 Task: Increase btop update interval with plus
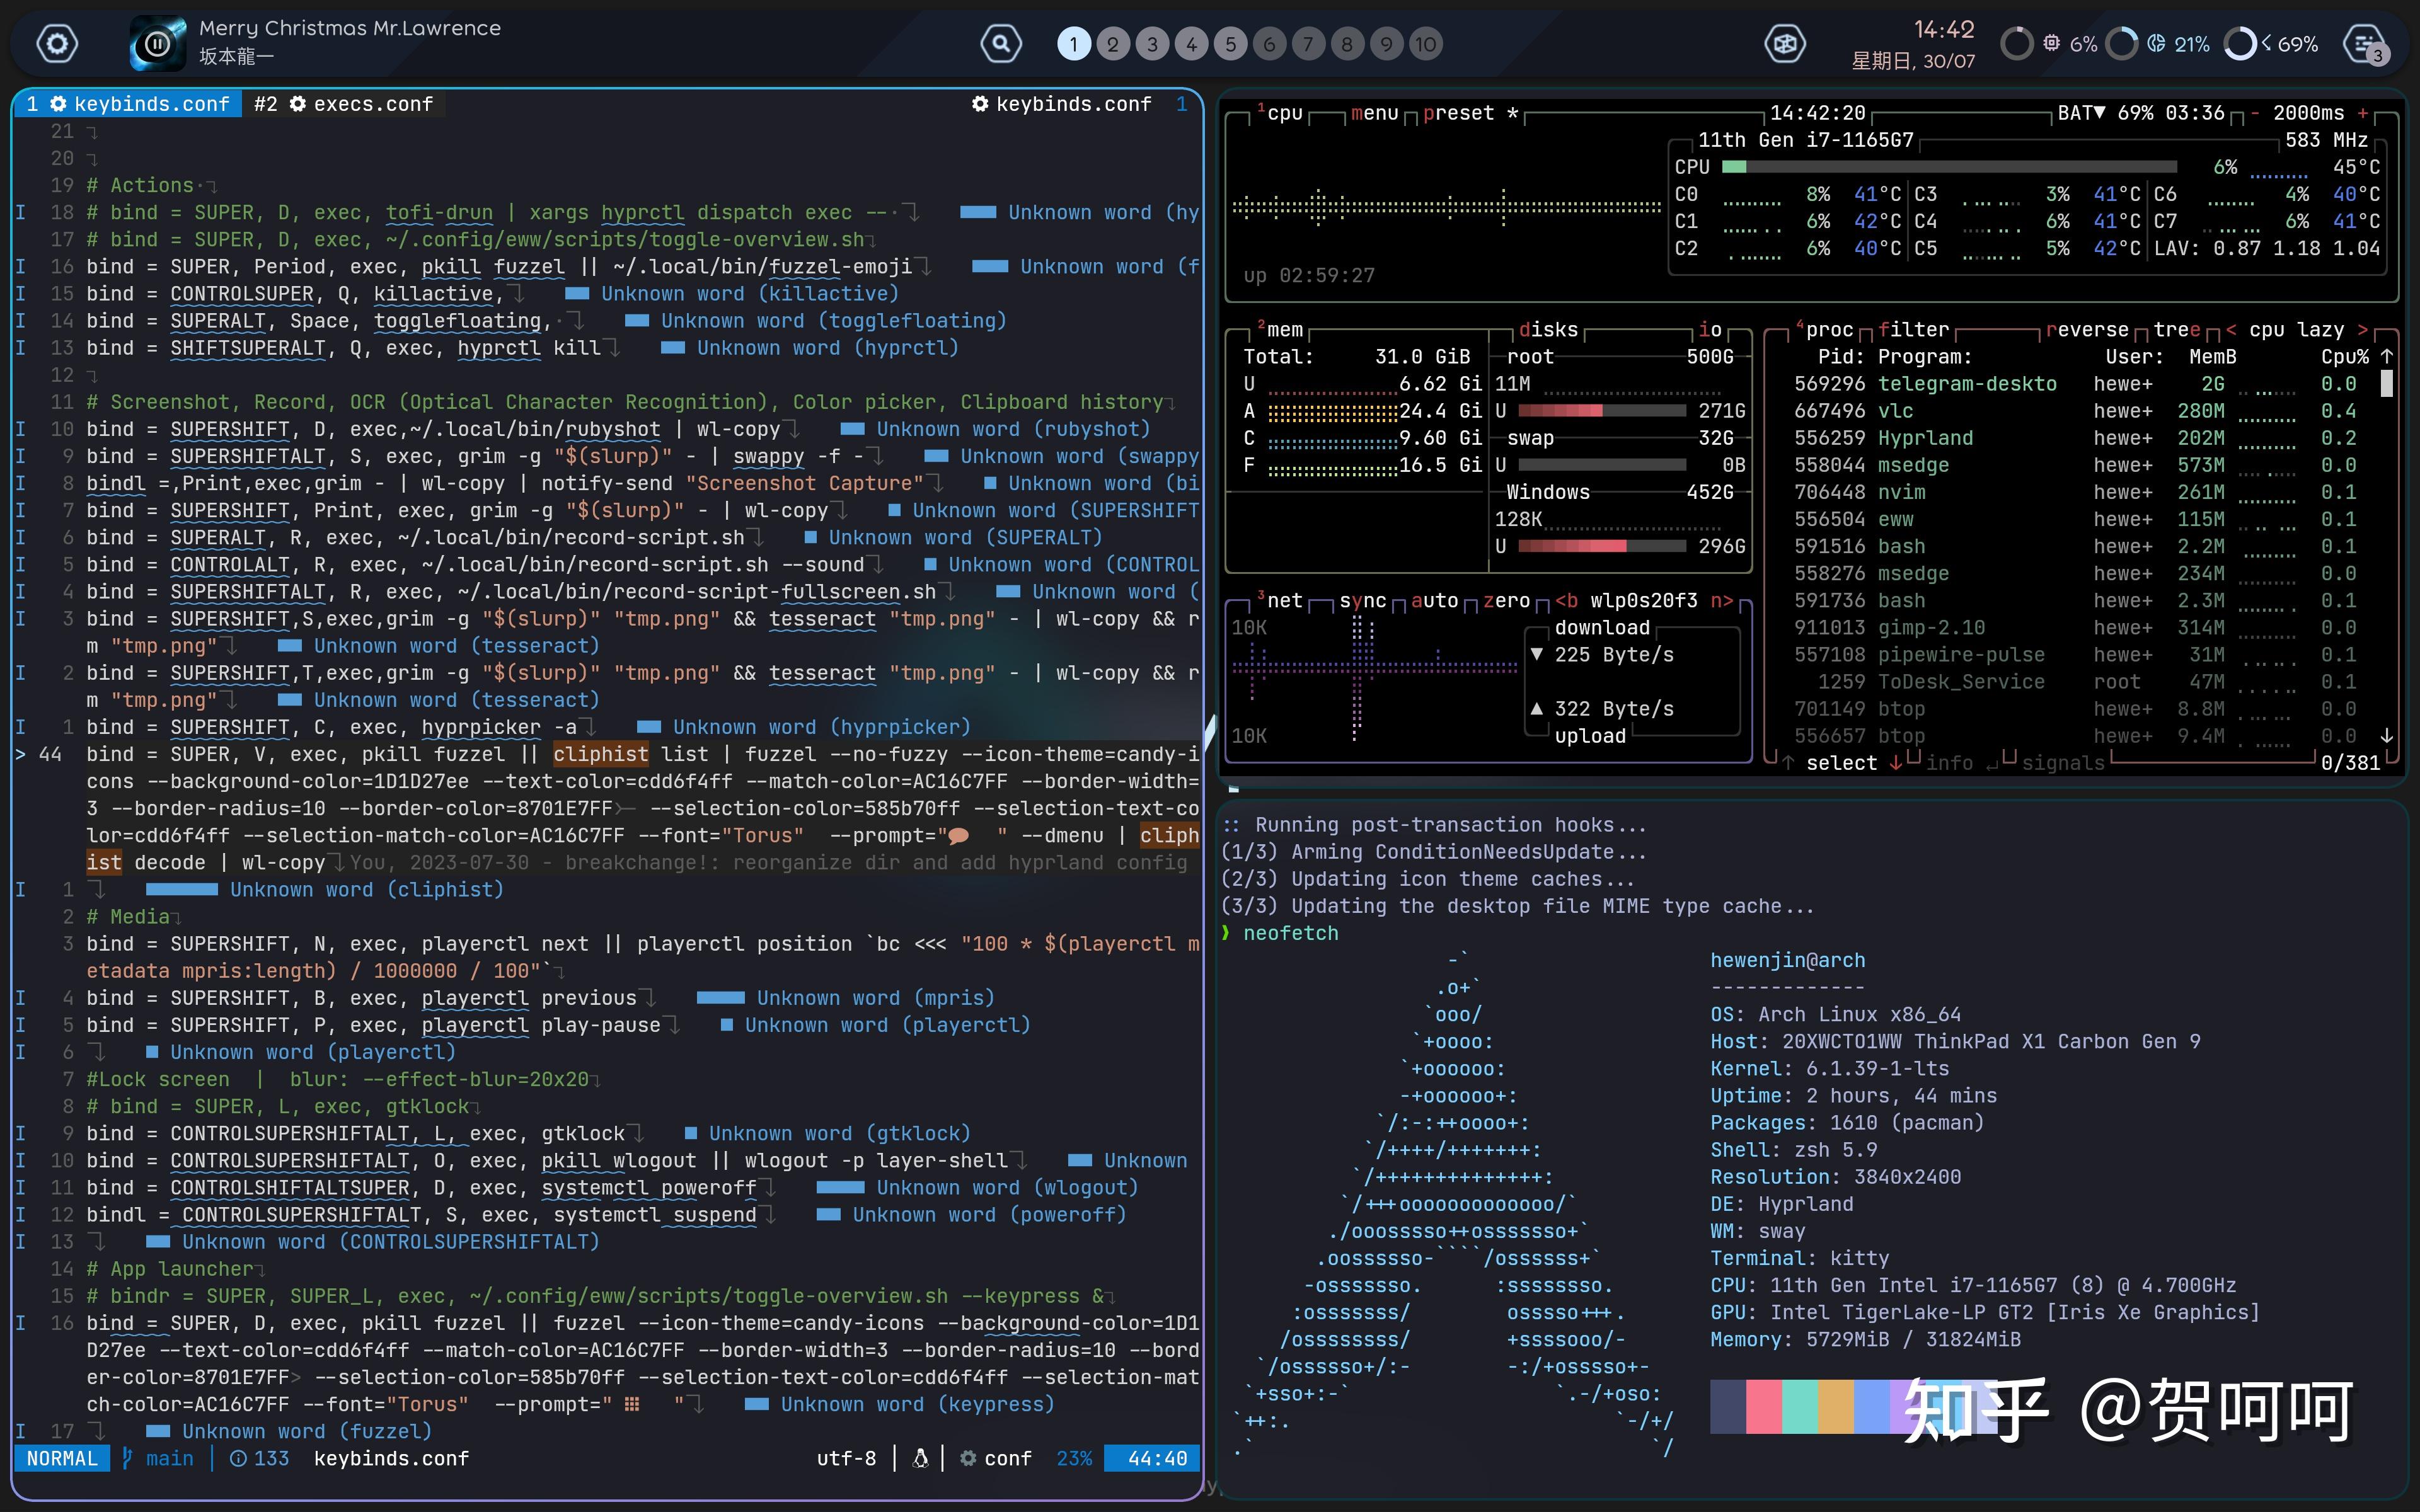2363,113
